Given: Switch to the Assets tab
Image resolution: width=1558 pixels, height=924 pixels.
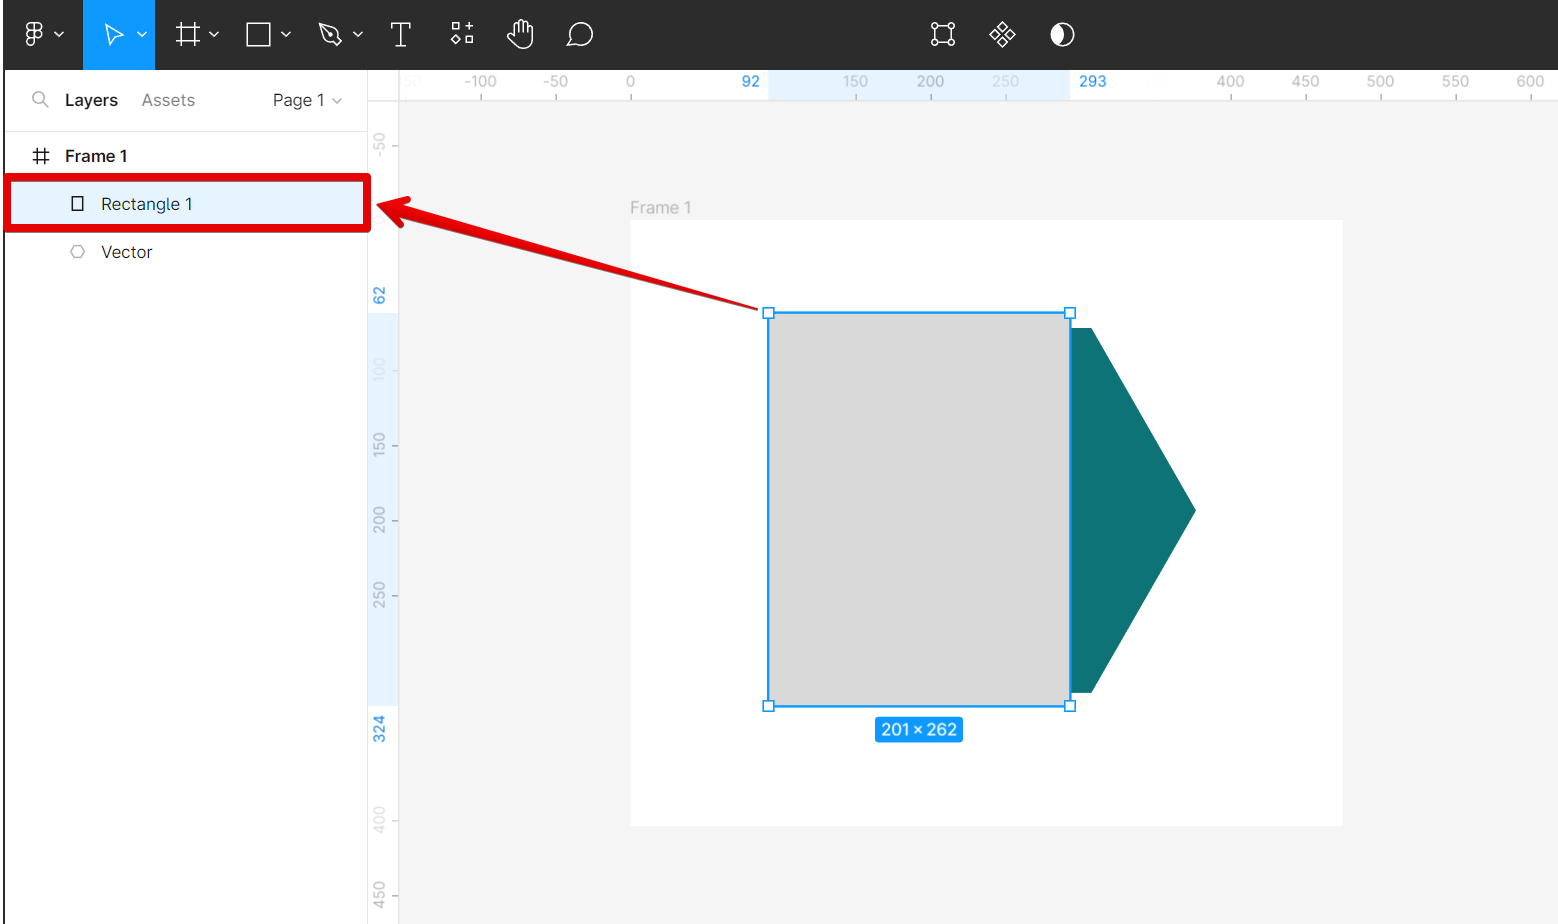Looking at the screenshot, I should pos(168,100).
